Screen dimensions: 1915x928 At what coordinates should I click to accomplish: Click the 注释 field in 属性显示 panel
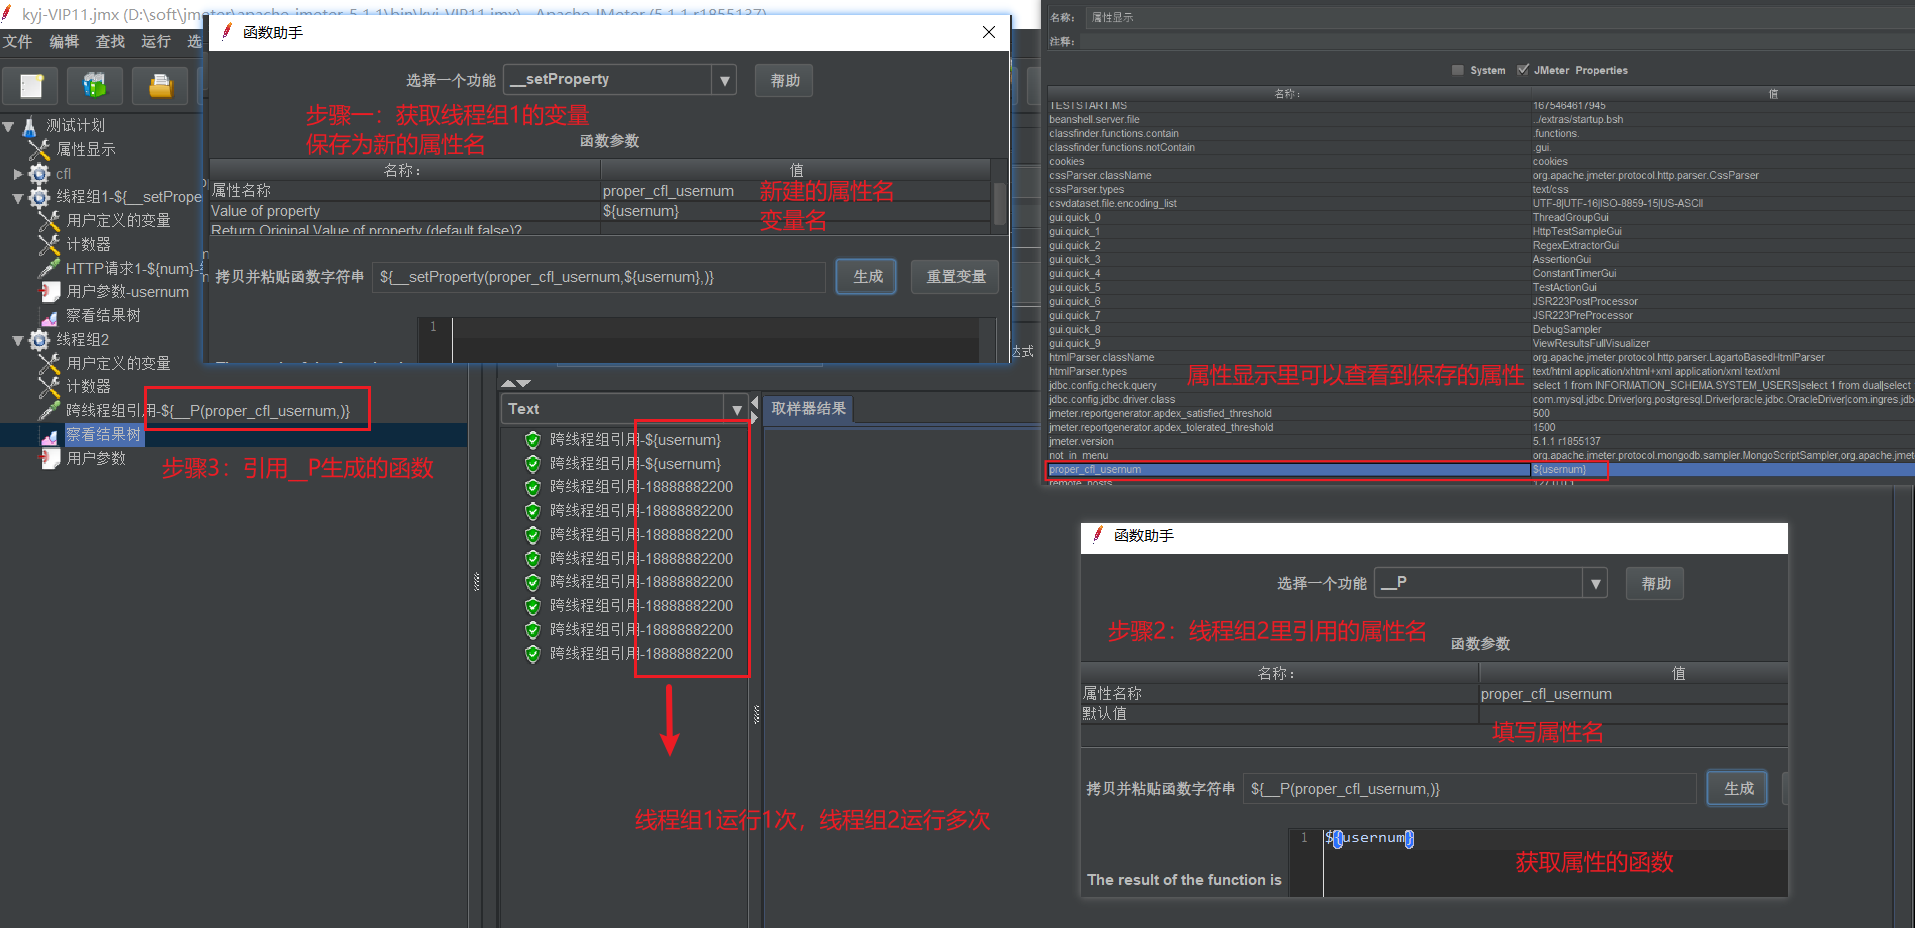1498,42
